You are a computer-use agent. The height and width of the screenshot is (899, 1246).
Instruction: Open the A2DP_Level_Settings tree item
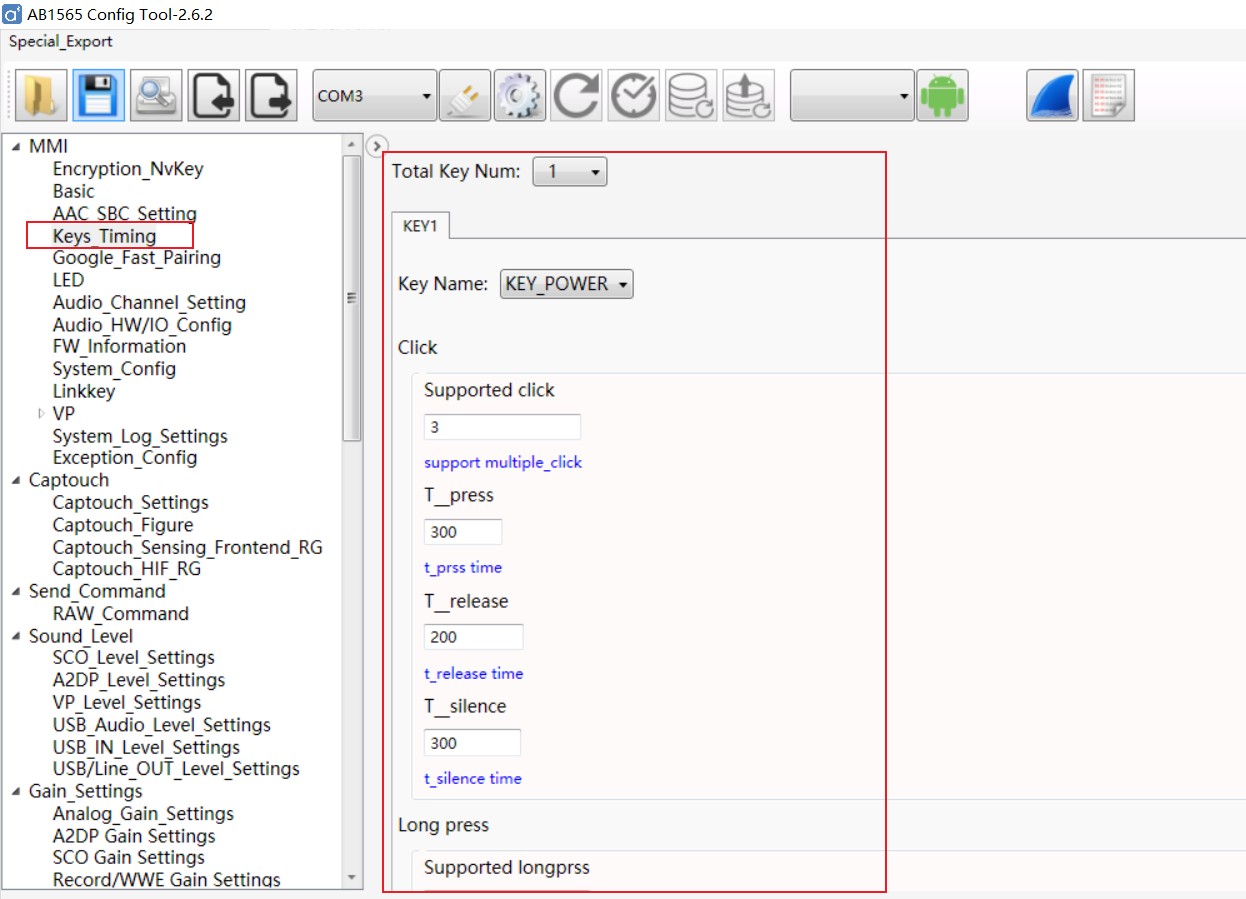138,680
